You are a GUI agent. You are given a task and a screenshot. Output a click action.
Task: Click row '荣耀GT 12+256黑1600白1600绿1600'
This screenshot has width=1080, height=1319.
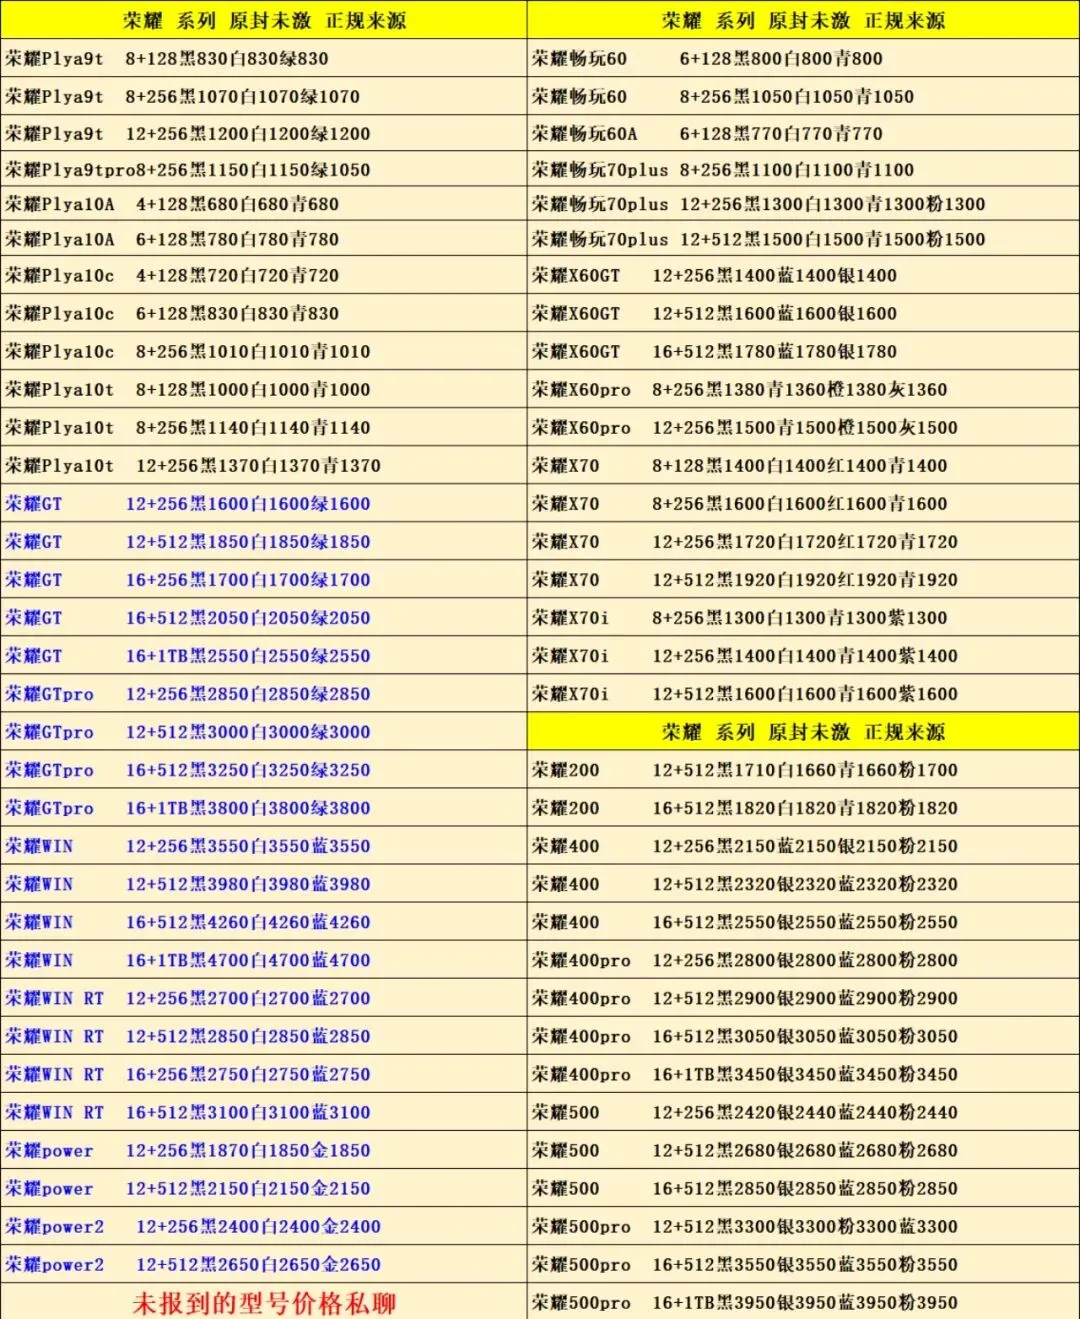point(264,504)
